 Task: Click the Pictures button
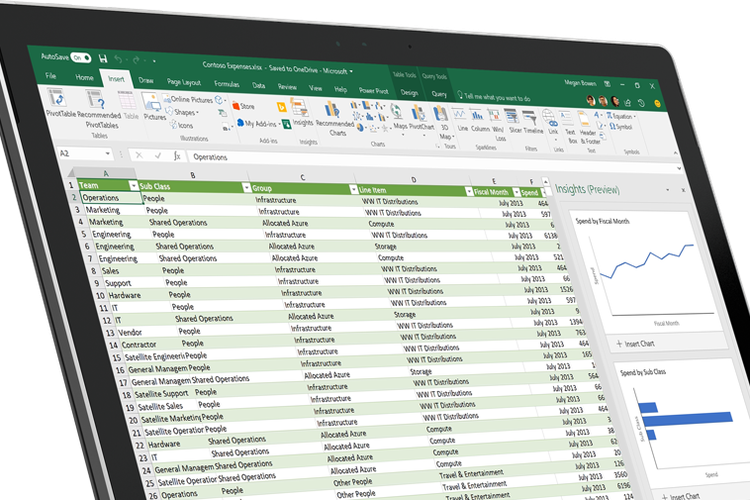[154, 107]
